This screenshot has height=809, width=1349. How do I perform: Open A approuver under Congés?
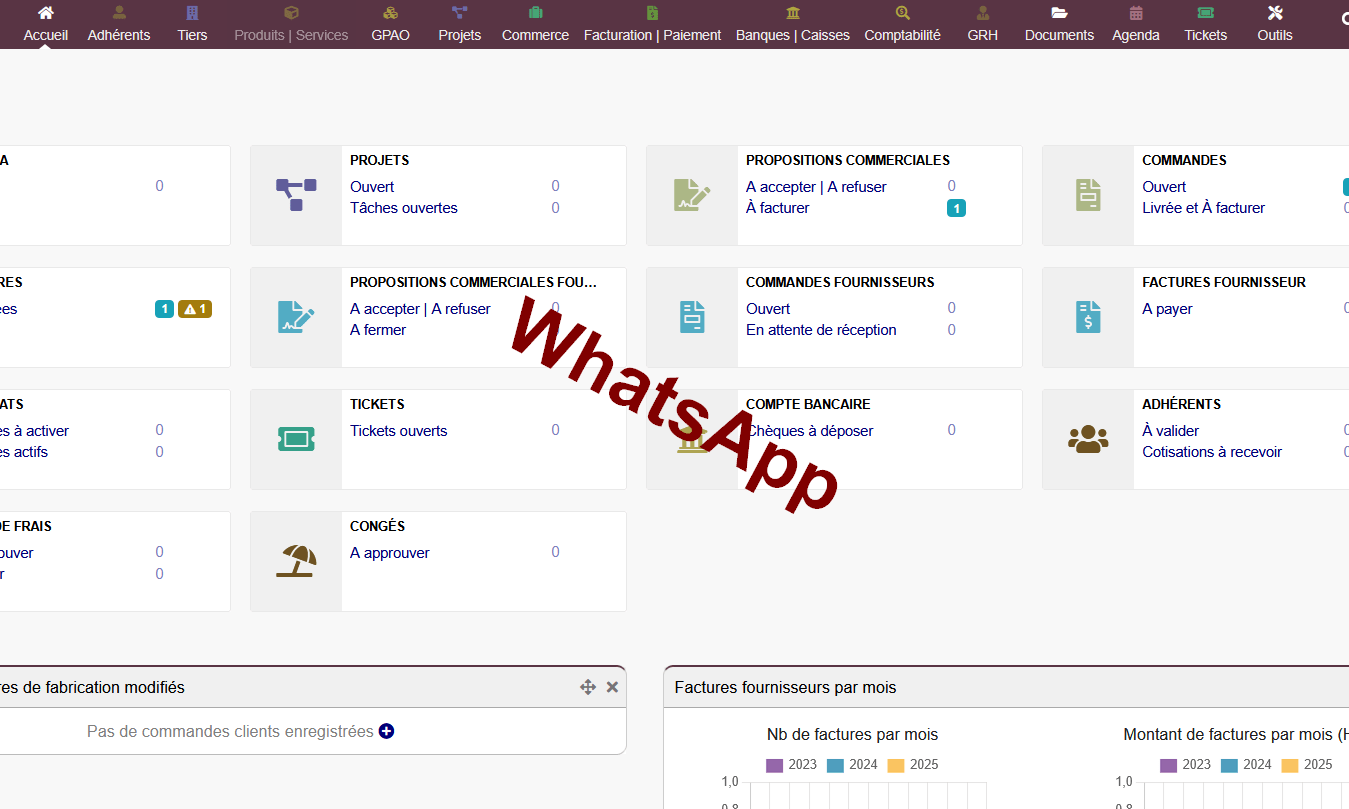(x=390, y=553)
